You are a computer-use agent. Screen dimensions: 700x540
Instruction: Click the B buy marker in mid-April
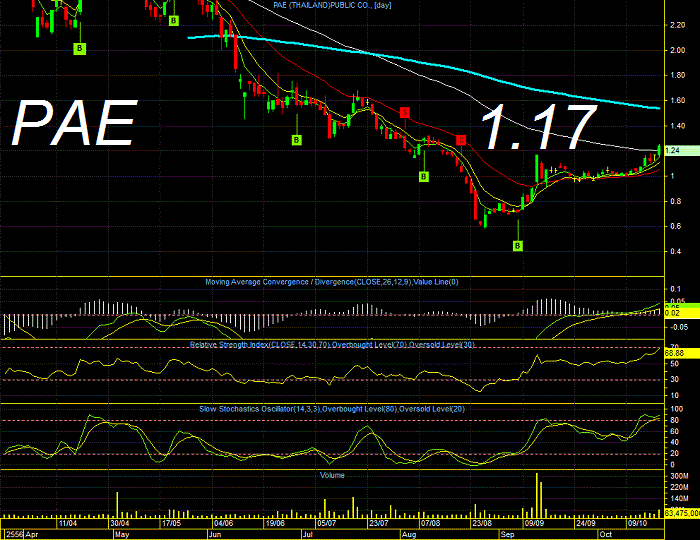click(79, 48)
